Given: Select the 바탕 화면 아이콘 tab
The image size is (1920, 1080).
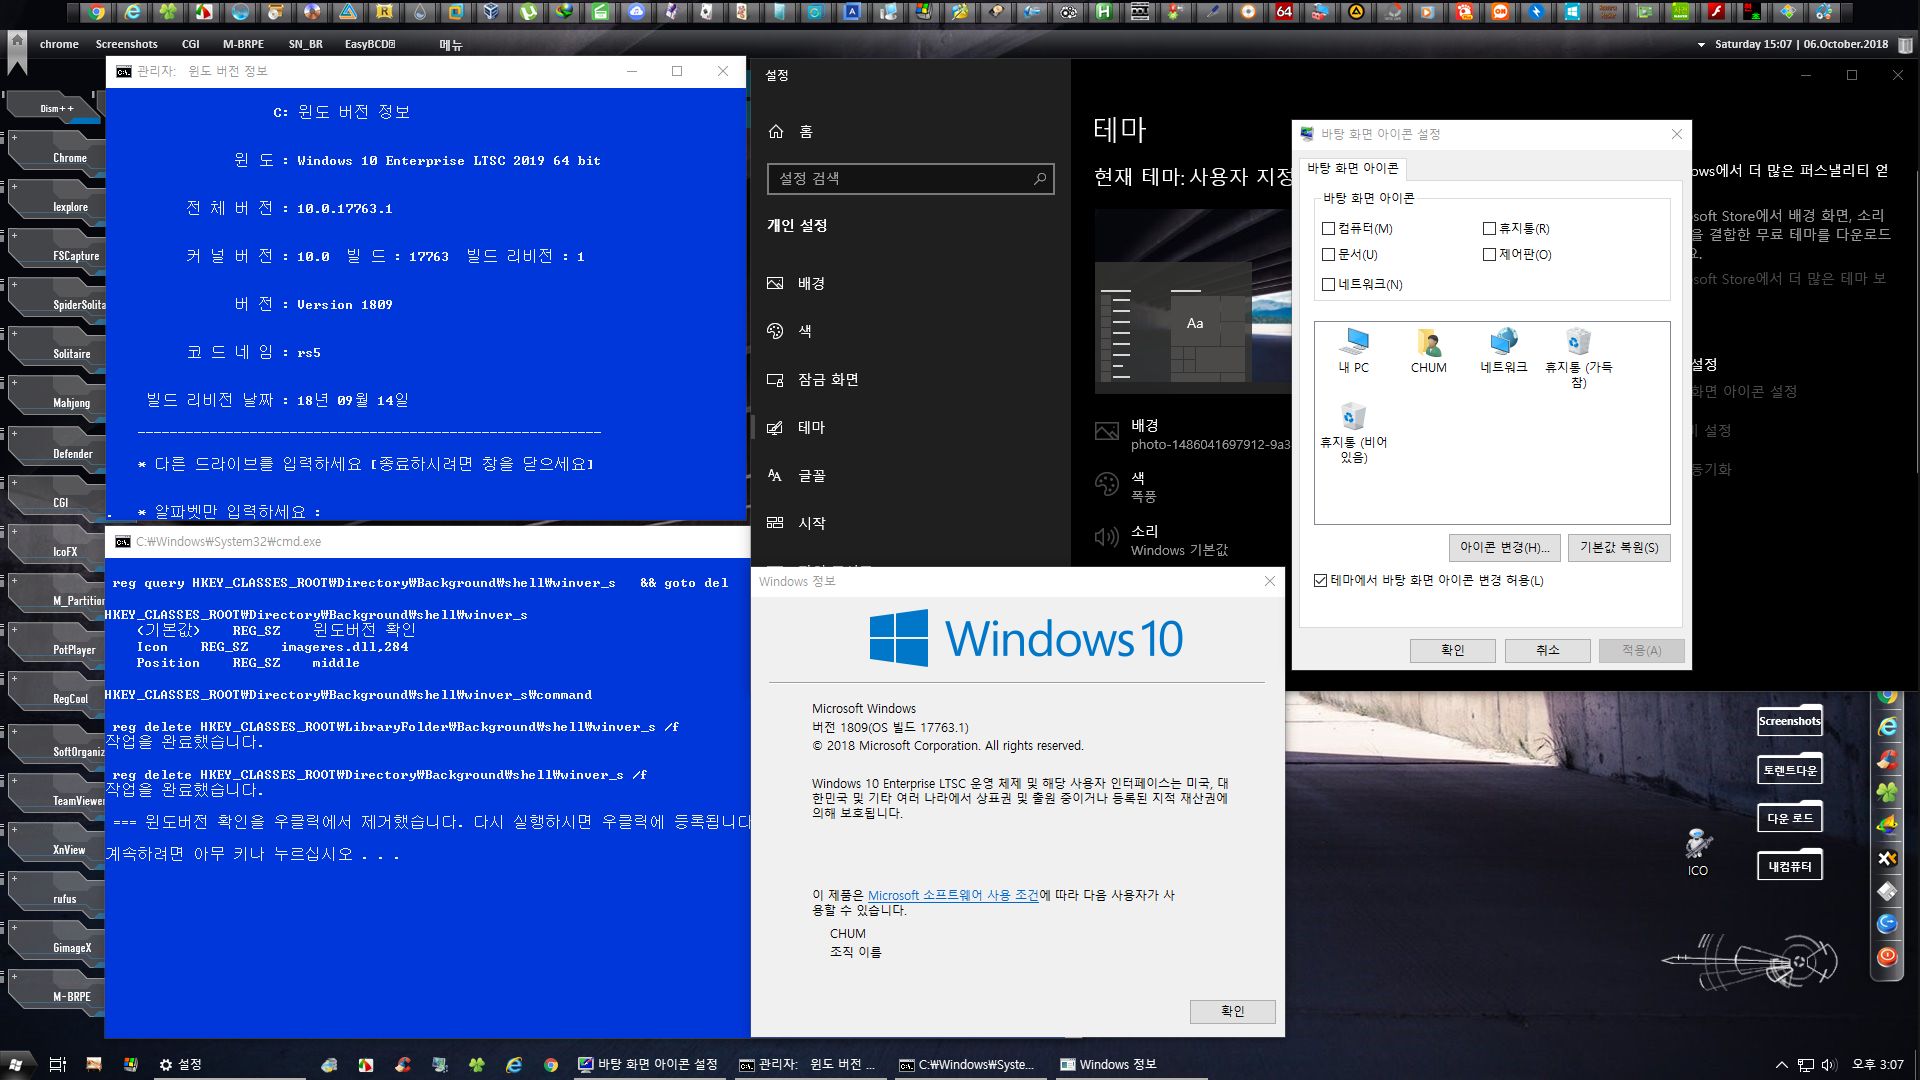Looking at the screenshot, I should tap(1352, 168).
